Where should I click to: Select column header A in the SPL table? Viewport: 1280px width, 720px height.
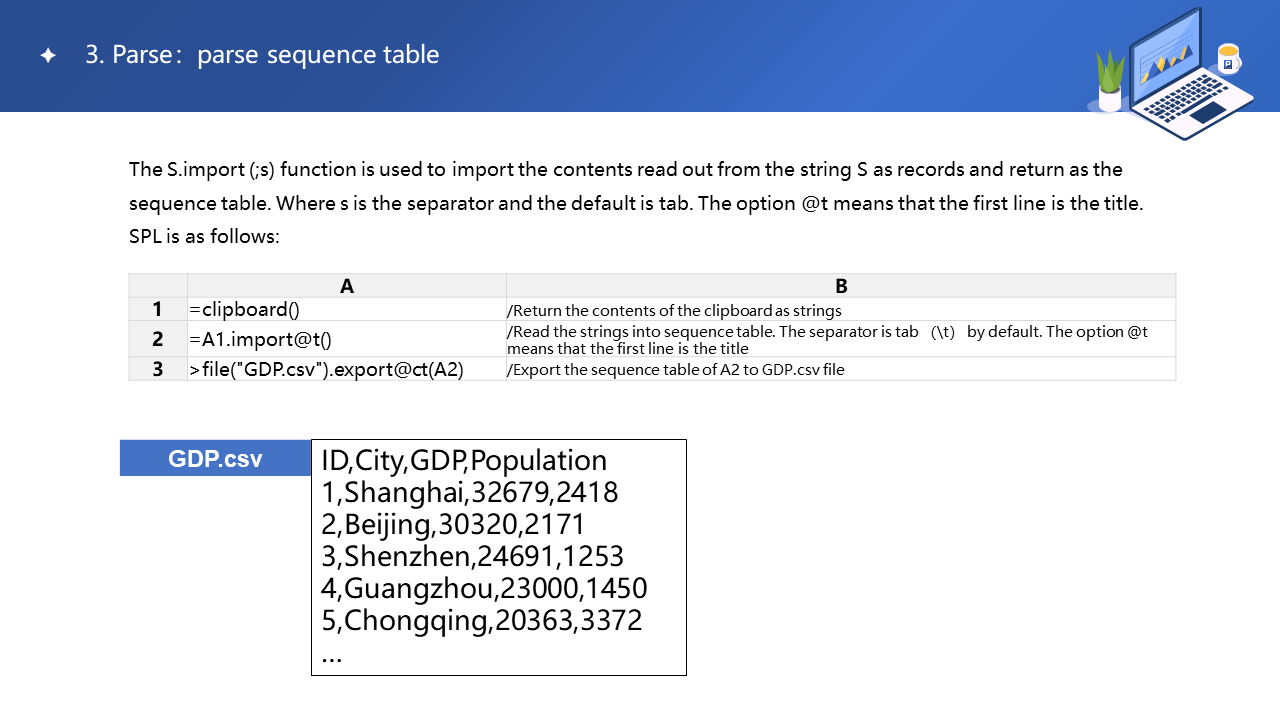coord(347,286)
